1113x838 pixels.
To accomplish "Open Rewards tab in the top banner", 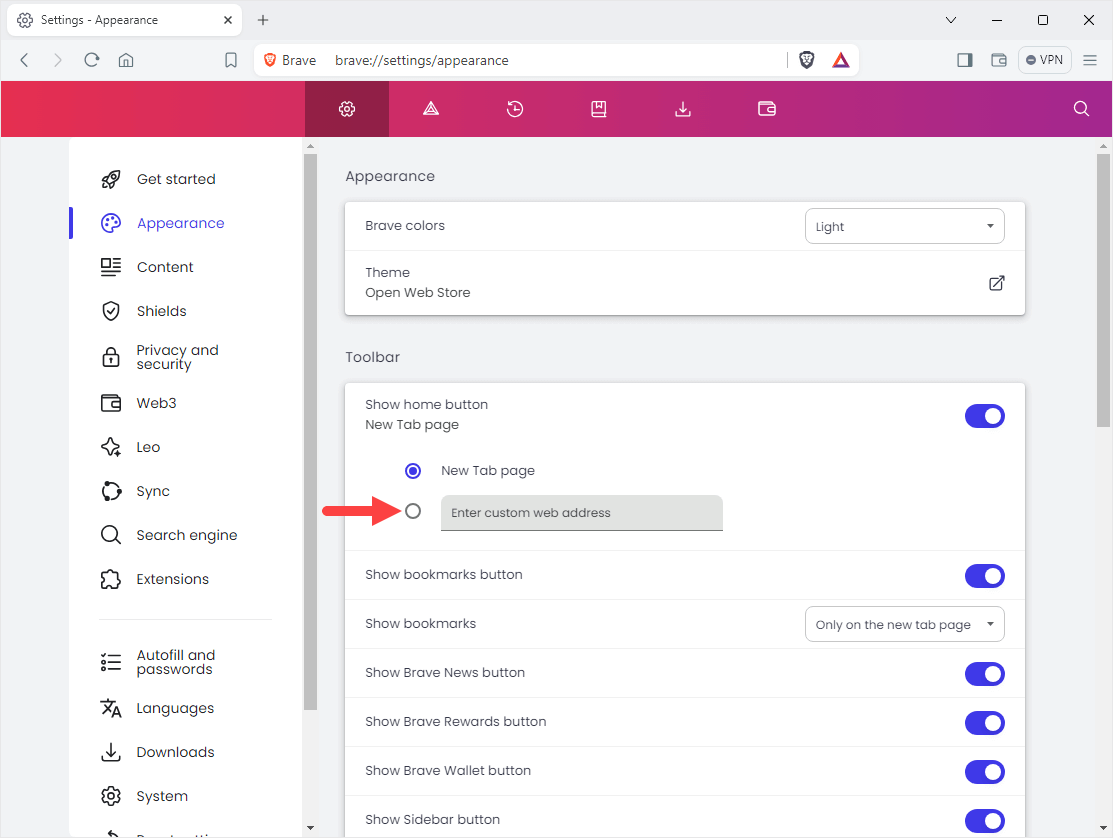I will pyautogui.click(x=431, y=109).
